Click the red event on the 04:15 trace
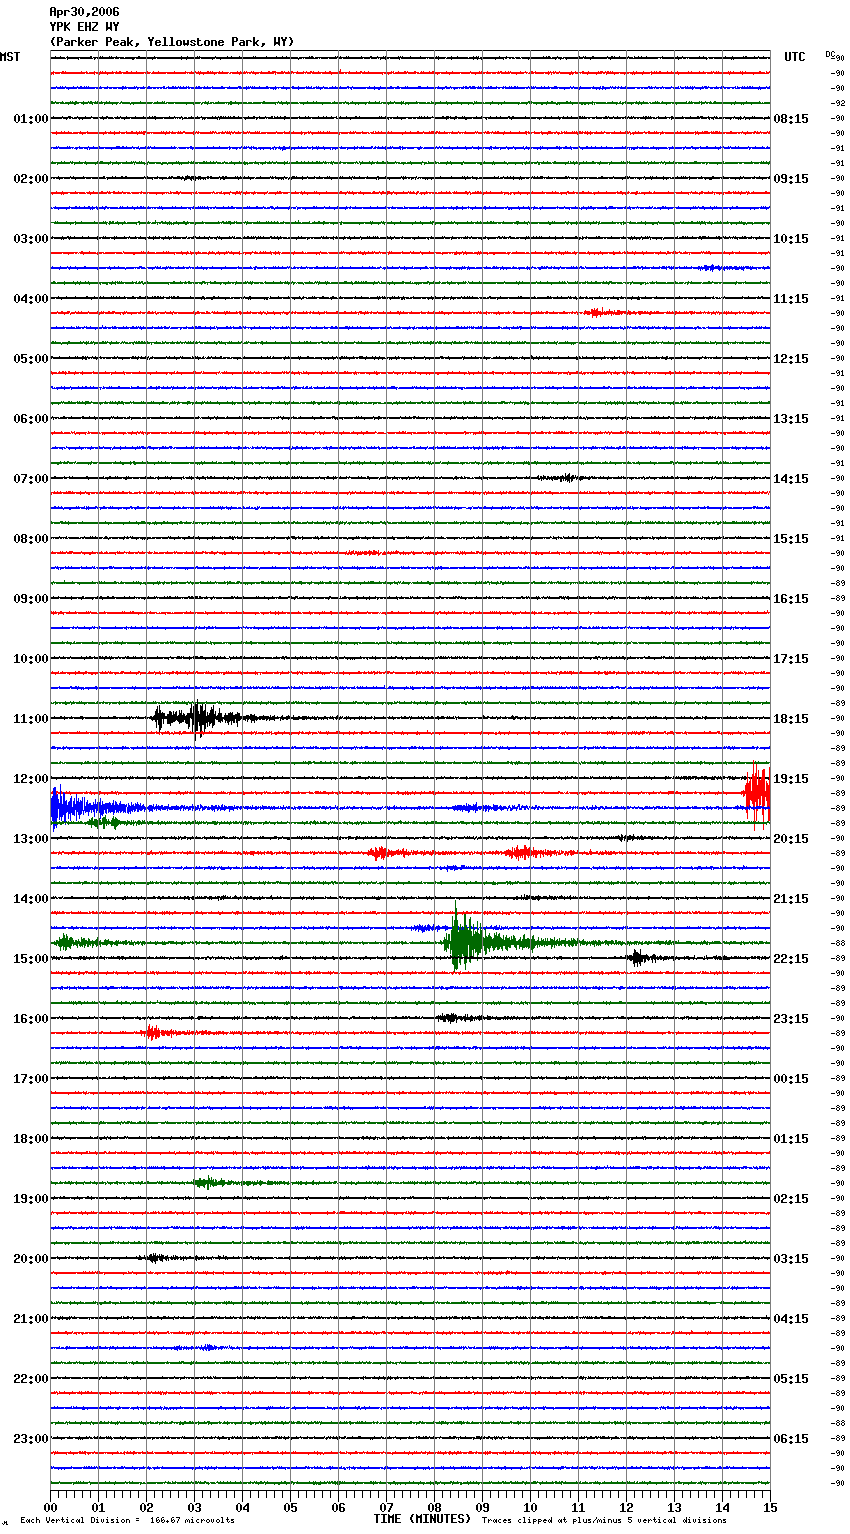This screenshot has height=1534, width=850. click(x=600, y=313)
